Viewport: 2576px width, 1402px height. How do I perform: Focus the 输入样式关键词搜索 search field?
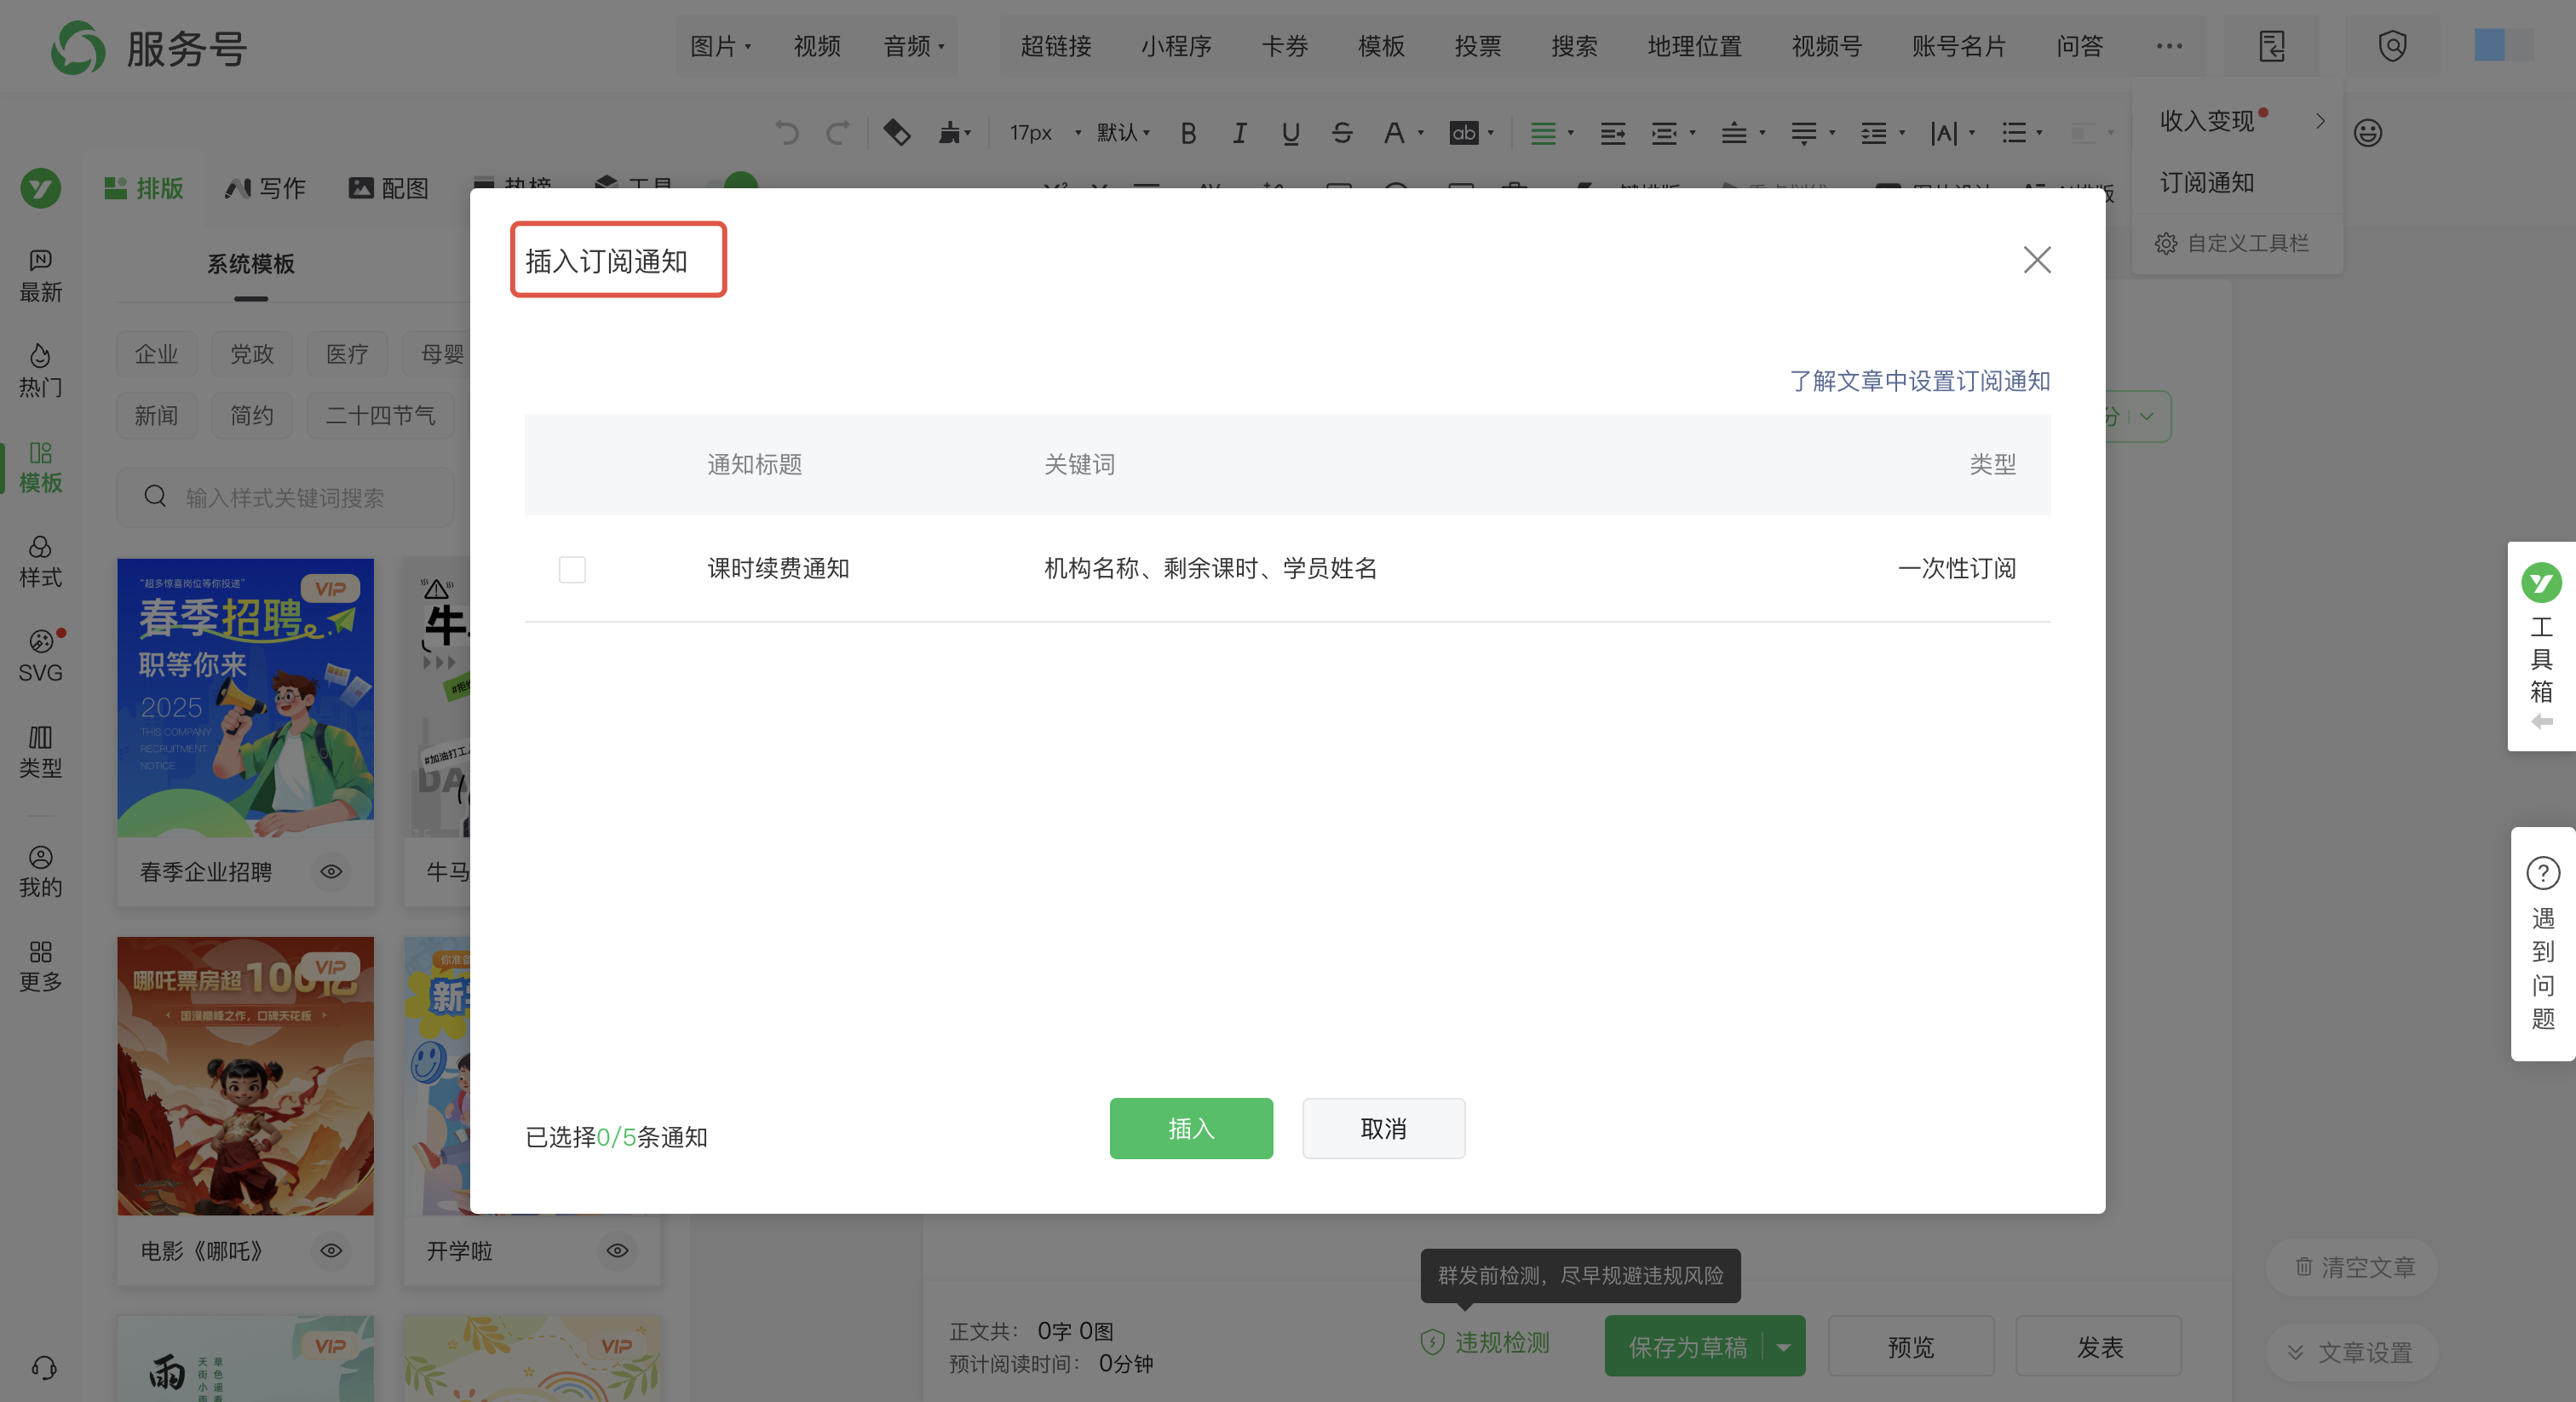point(285,497)
